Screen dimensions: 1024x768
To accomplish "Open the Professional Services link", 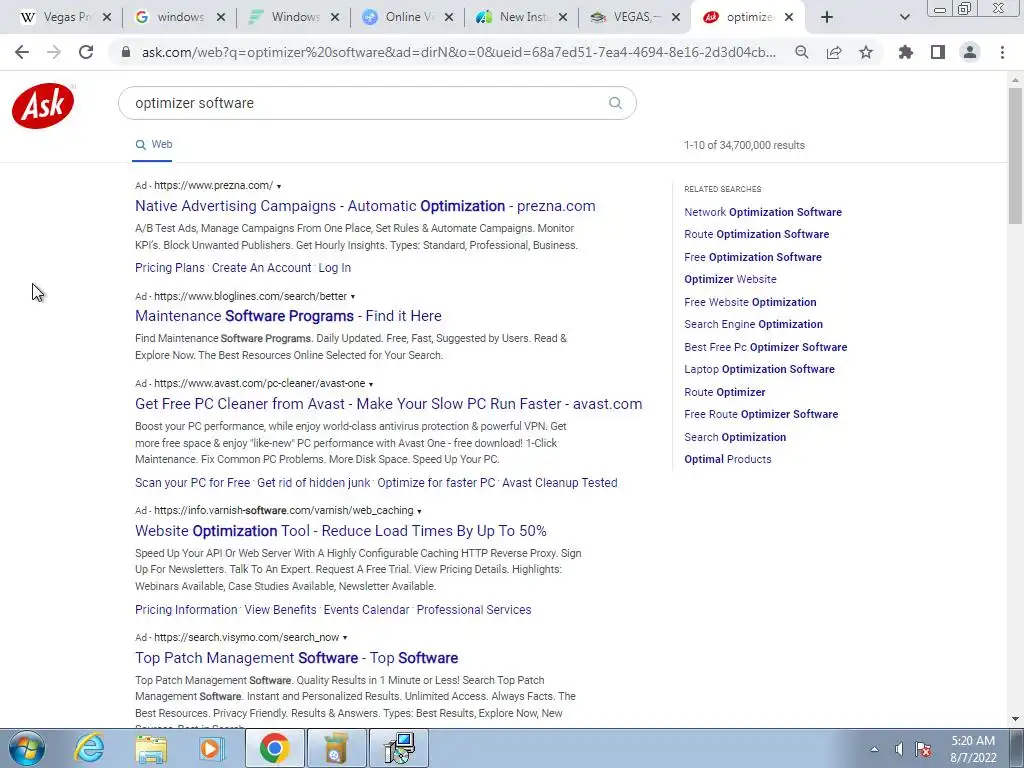I will tap(474, 610).
